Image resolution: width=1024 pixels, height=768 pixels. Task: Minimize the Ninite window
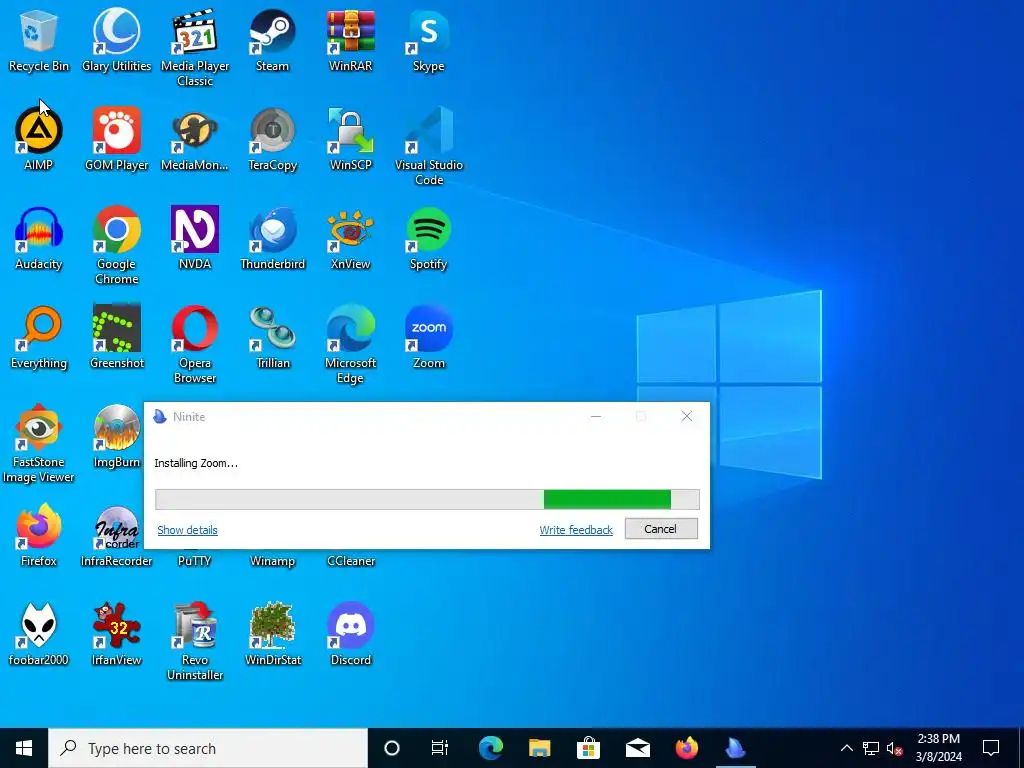[x=596, y=417]
